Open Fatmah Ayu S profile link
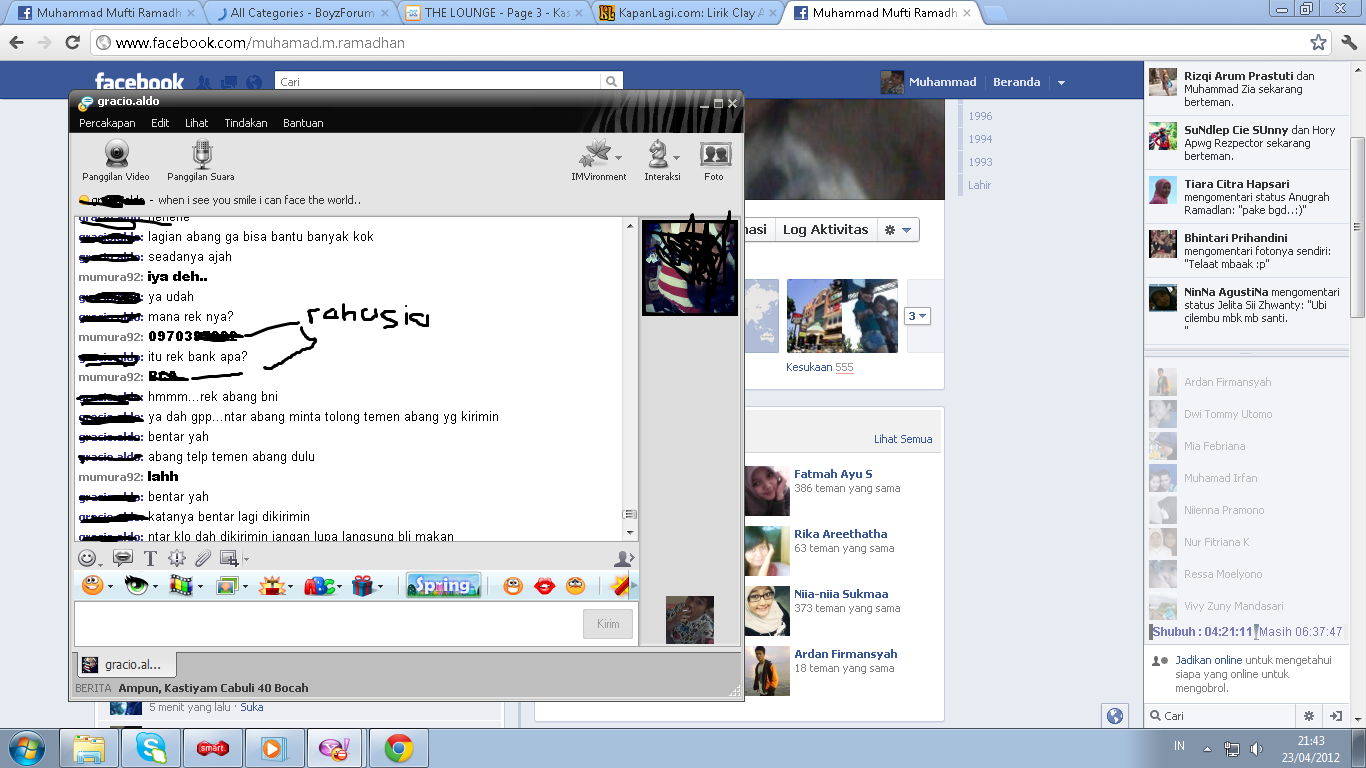Viewport: 1366px width, 768px height. [x=833, y=474]
